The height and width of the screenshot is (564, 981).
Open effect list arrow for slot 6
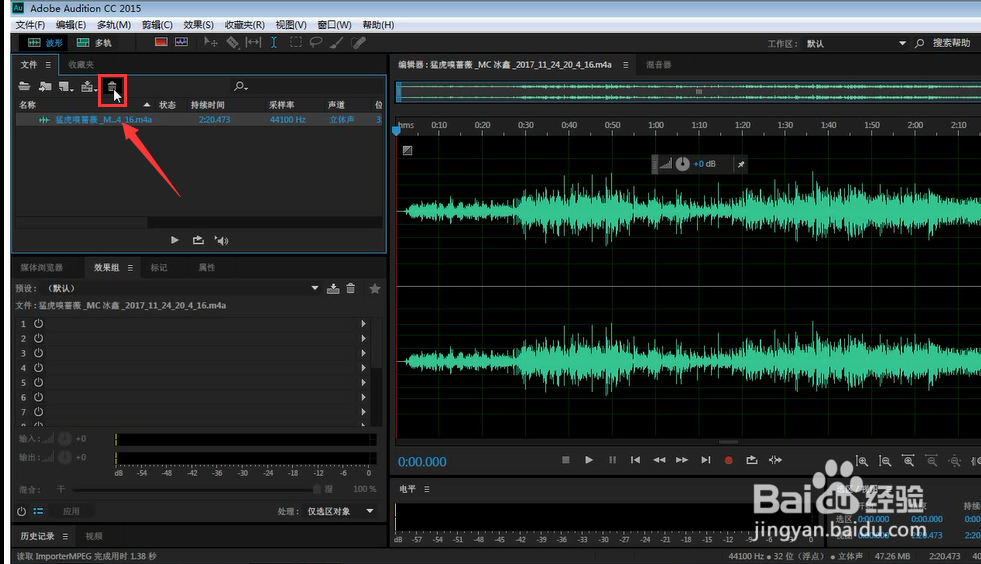(363, 397)
